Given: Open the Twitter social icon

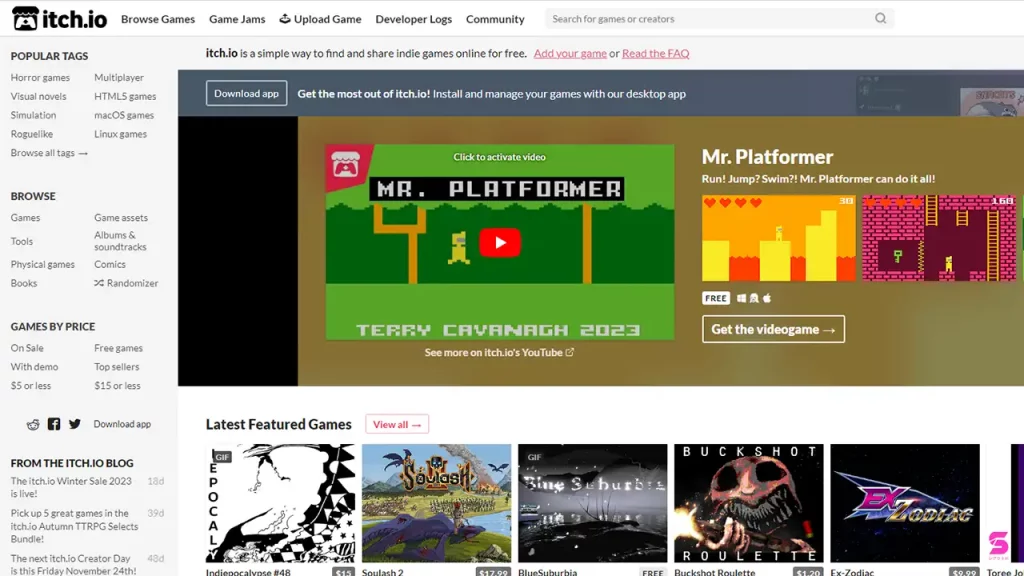Looking at the screenshot, I should 75,424.
